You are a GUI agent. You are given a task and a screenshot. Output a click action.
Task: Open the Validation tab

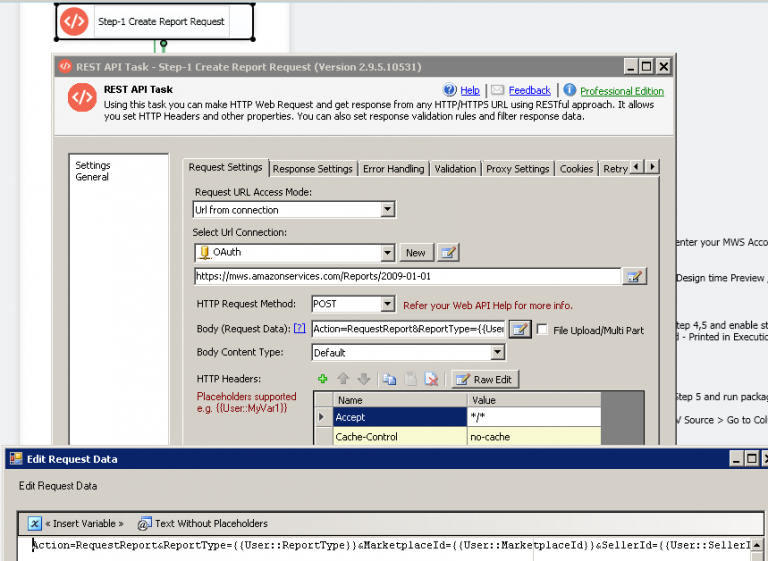[455, 169]
